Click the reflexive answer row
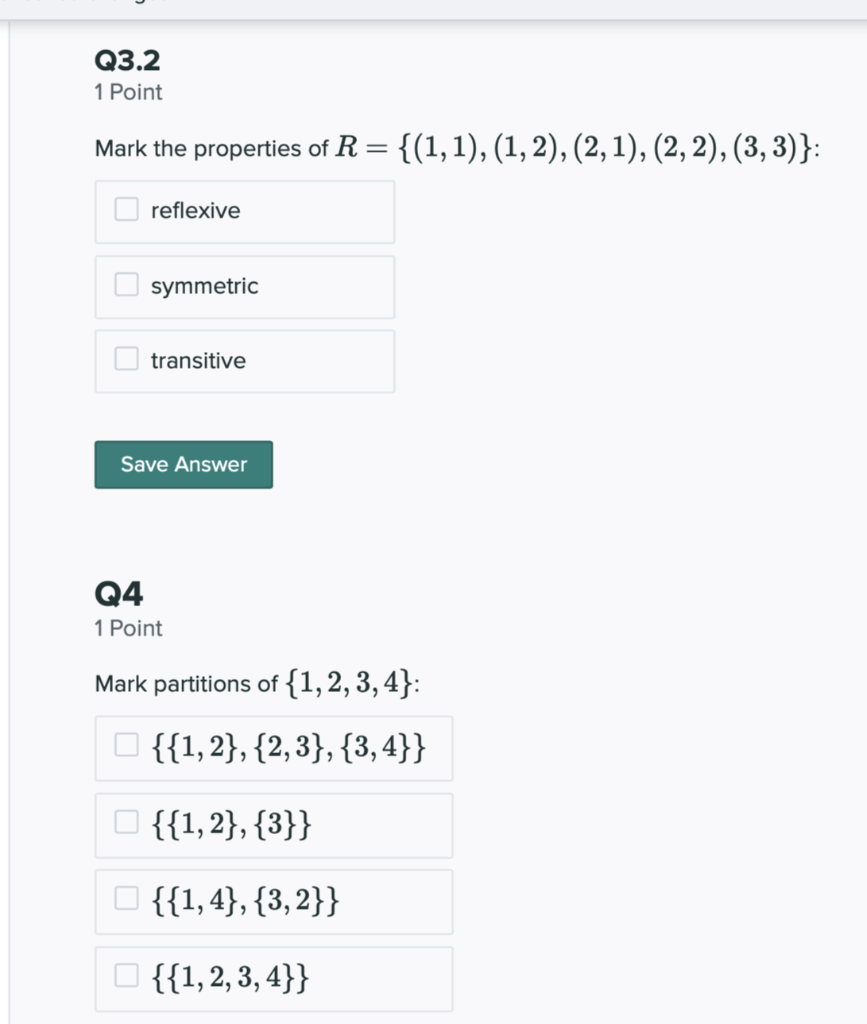 (x=244, y=211)
